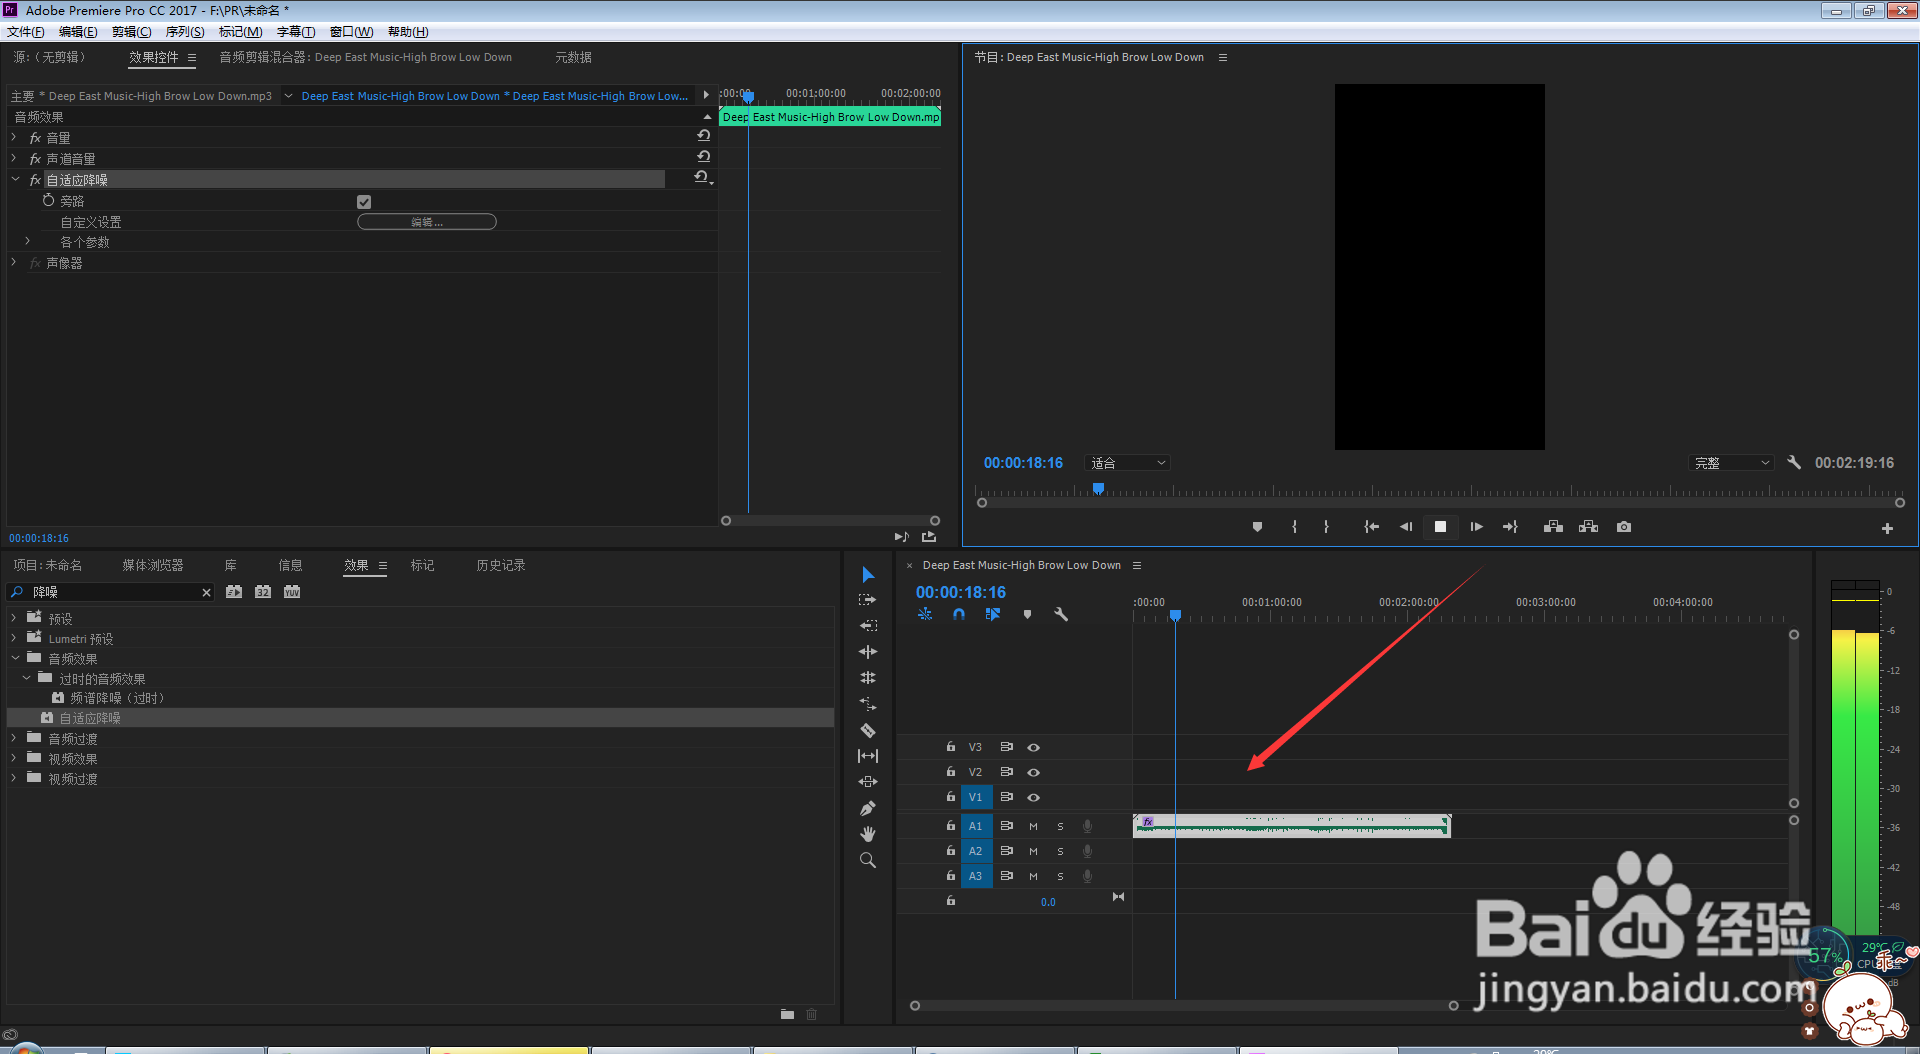Click the Extract button in program monitor
The image size is (1920, 1054).
pyautogui.click(x=1588, y=527)
